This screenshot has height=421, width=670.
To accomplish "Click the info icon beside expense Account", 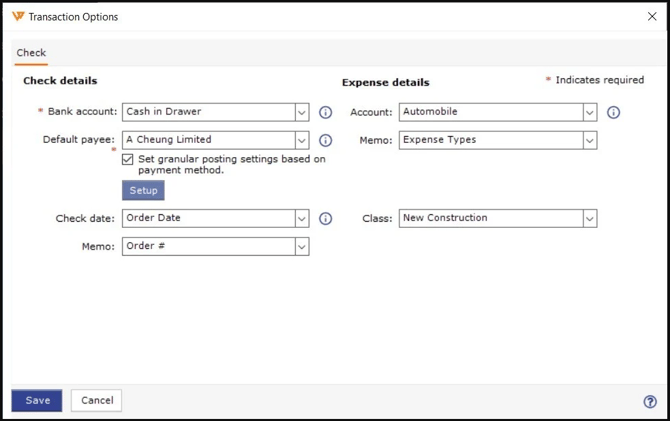I will pos(613,112).
